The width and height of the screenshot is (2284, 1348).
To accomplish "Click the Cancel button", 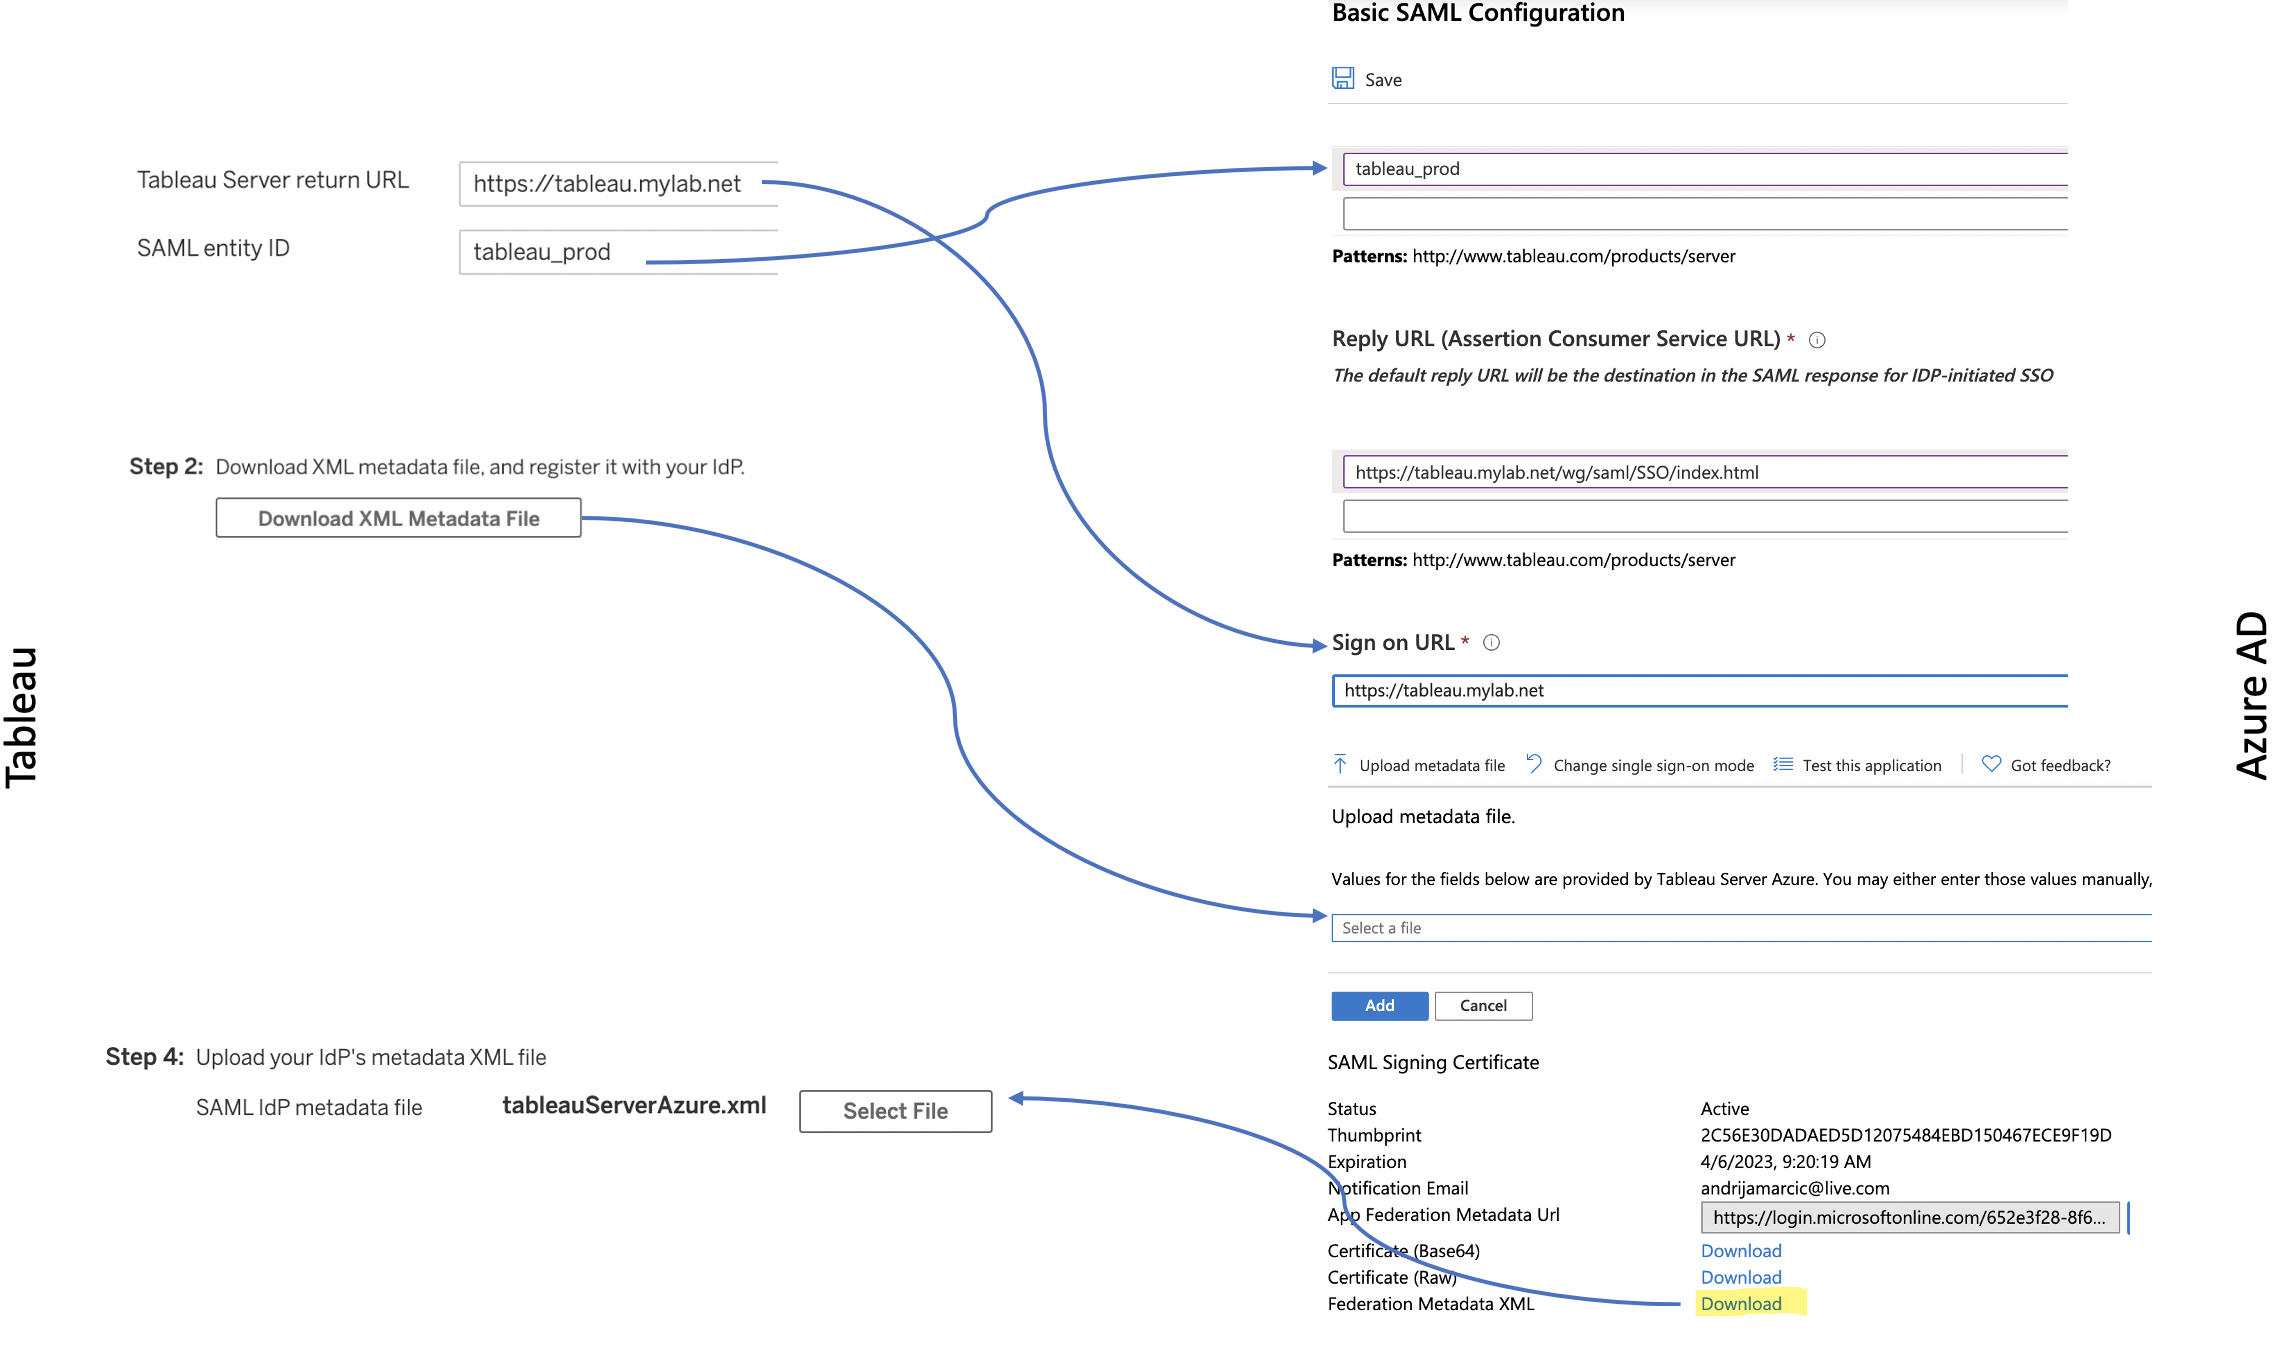I will 1483,1006.
